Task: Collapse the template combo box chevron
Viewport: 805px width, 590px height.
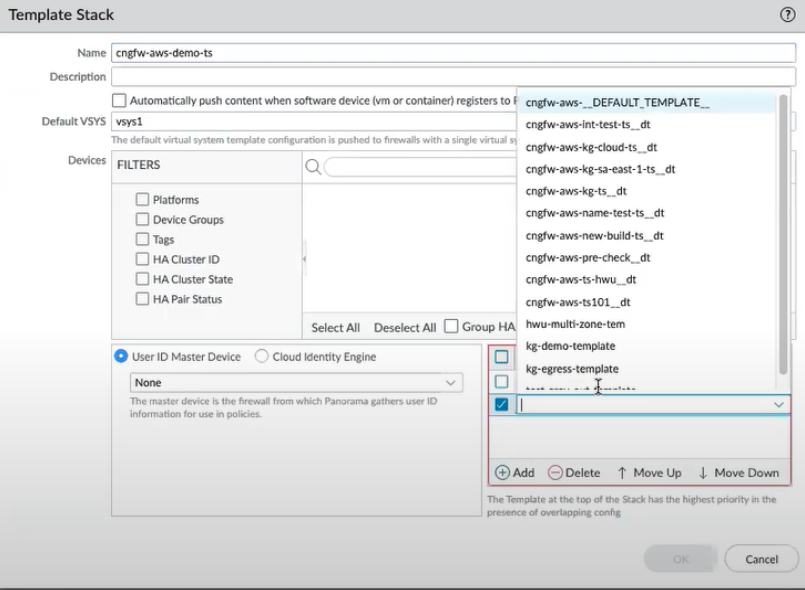Action: tap(779, 405)
